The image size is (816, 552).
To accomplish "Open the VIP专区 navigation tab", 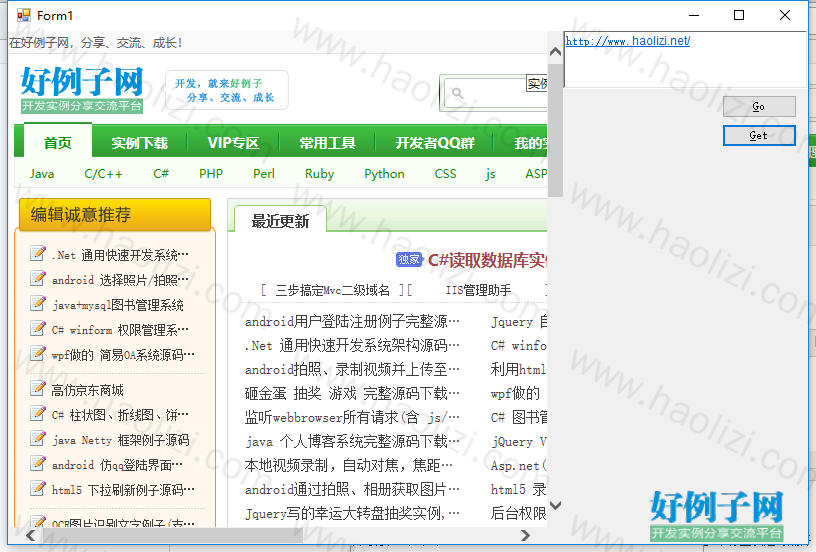I will pos(233,143).
